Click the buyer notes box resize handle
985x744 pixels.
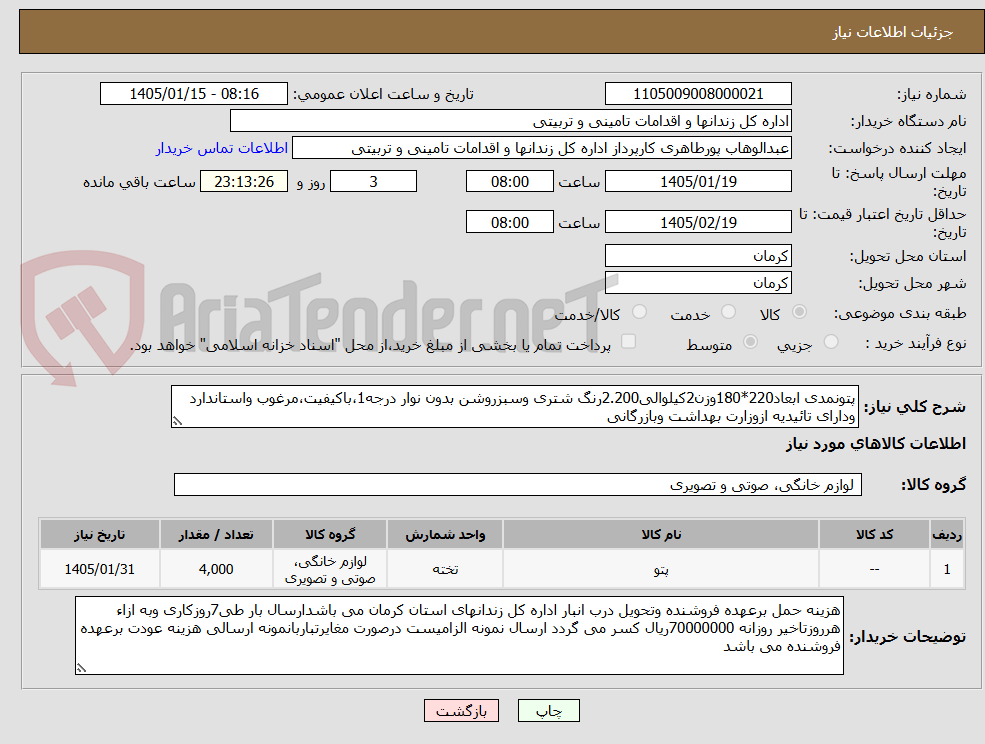click(x=81, y=669)
